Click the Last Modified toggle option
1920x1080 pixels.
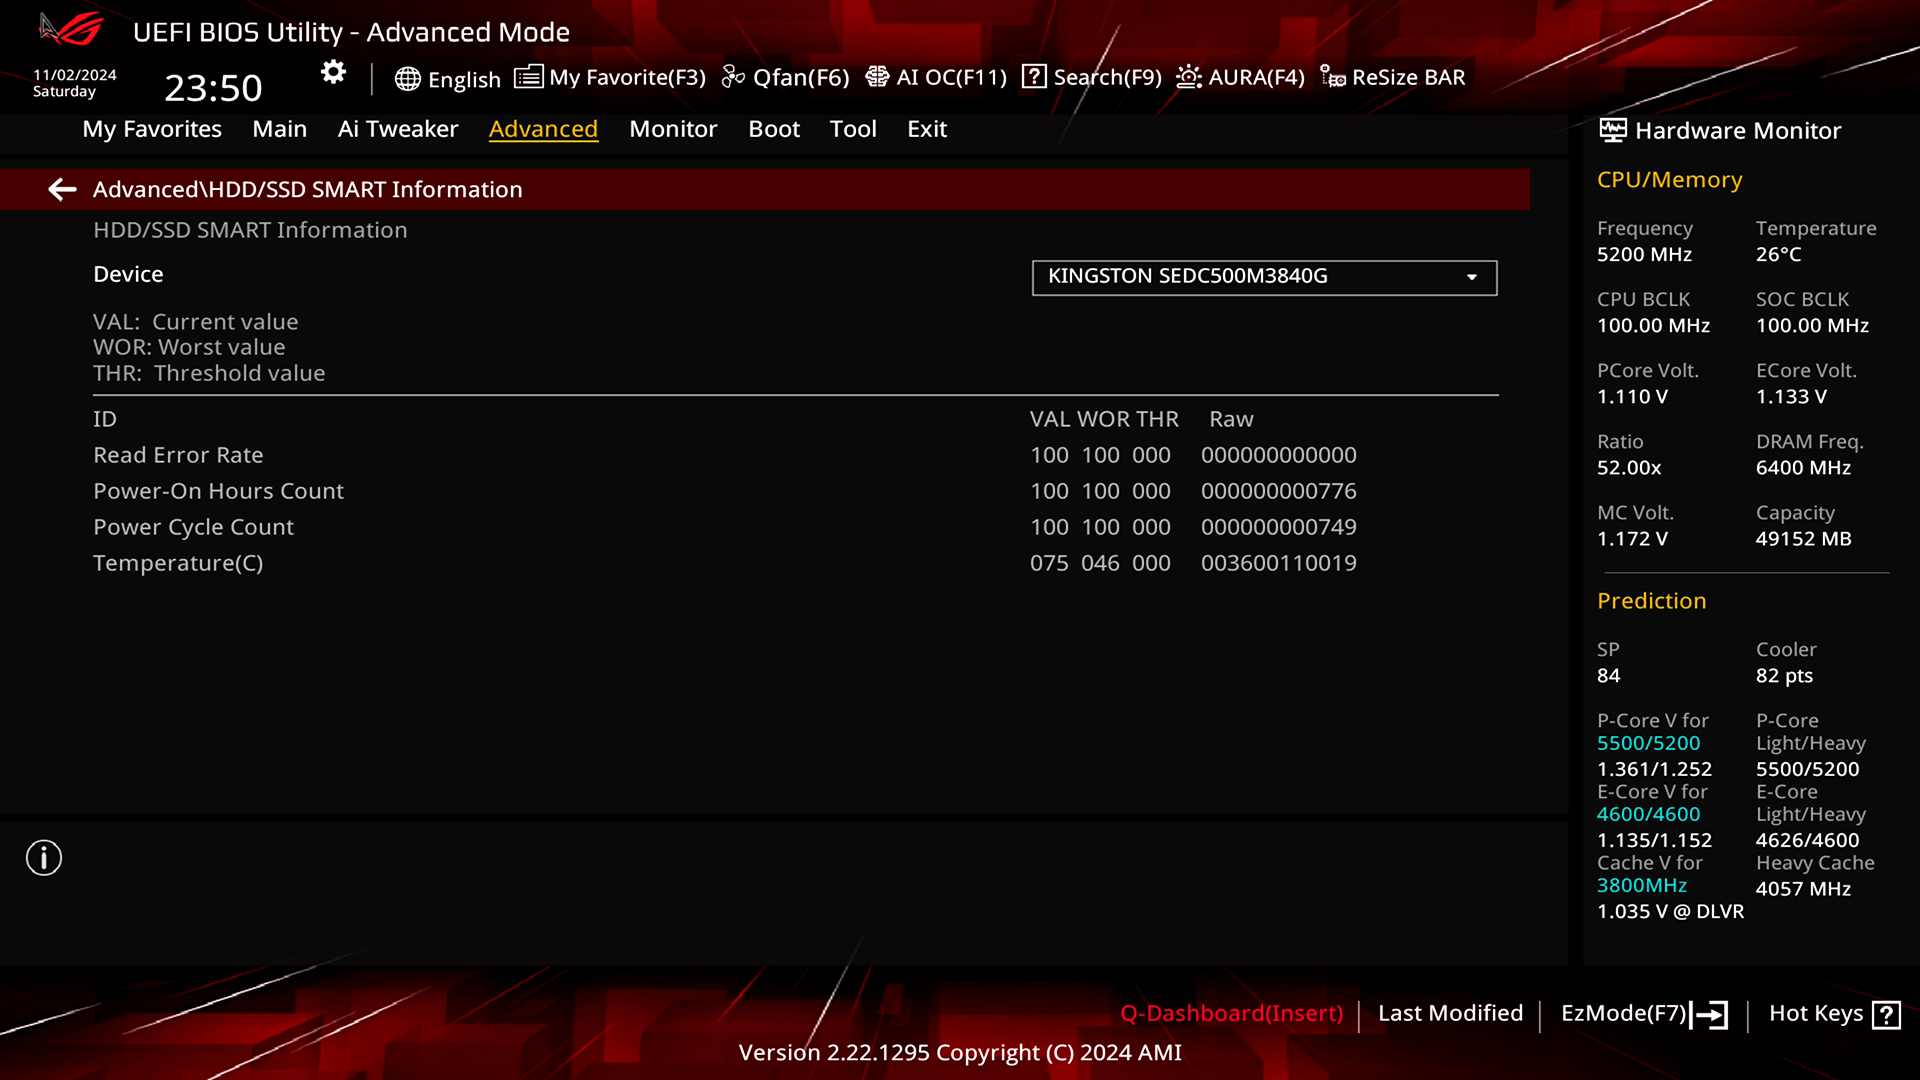click(1451, 1013)
